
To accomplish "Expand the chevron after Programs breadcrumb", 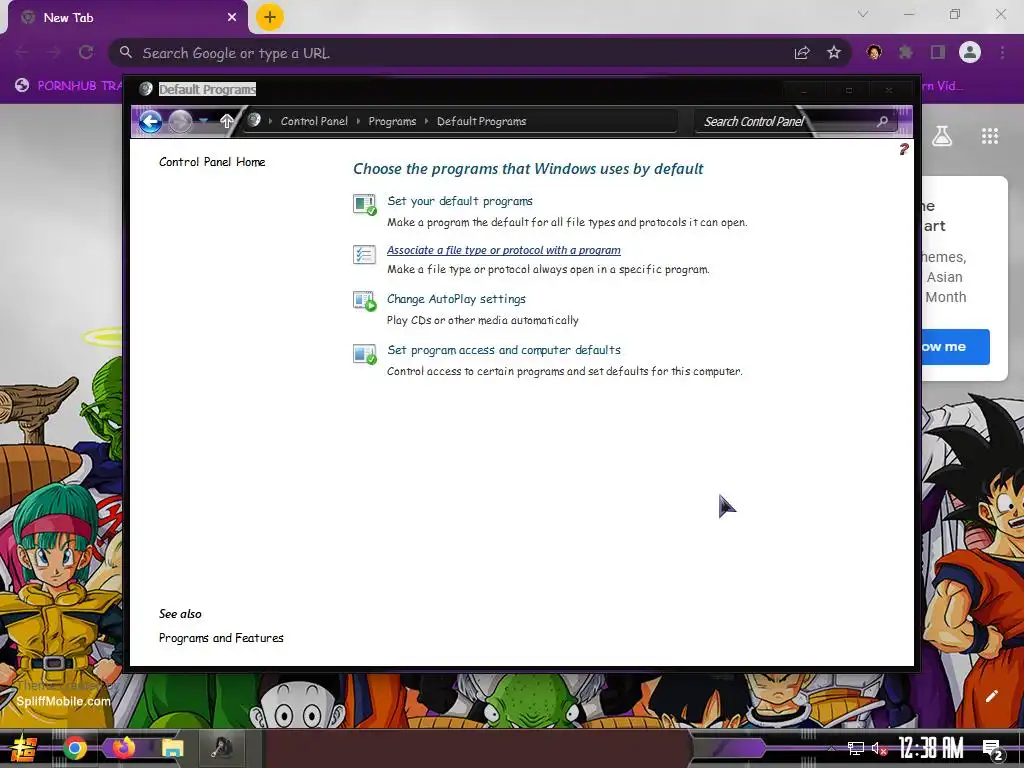I will coord(426,121).
